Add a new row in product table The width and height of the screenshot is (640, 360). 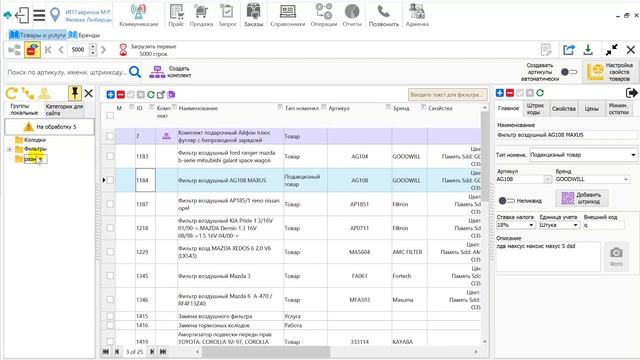(x=111, y=95)
